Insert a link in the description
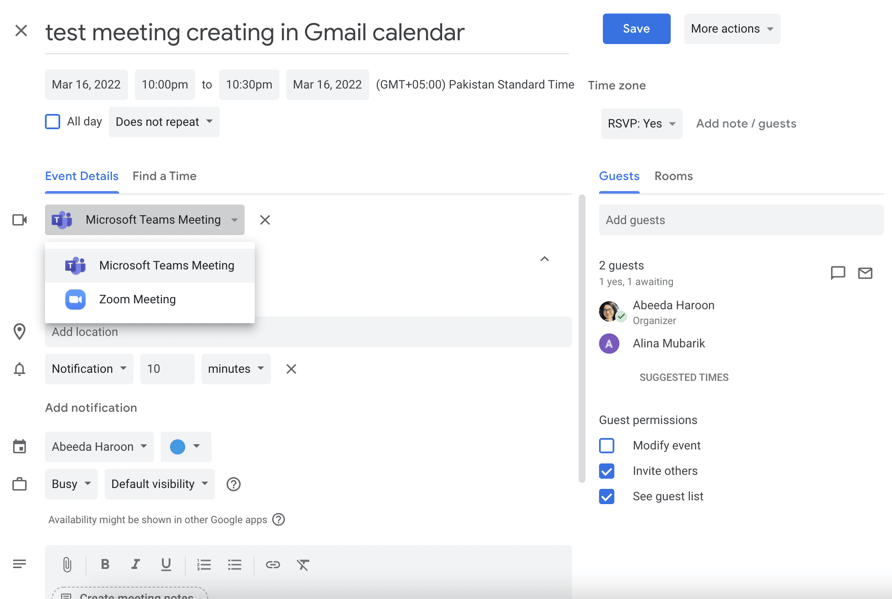892x599 pixels. pyautogui.click(x=272, y=565)
